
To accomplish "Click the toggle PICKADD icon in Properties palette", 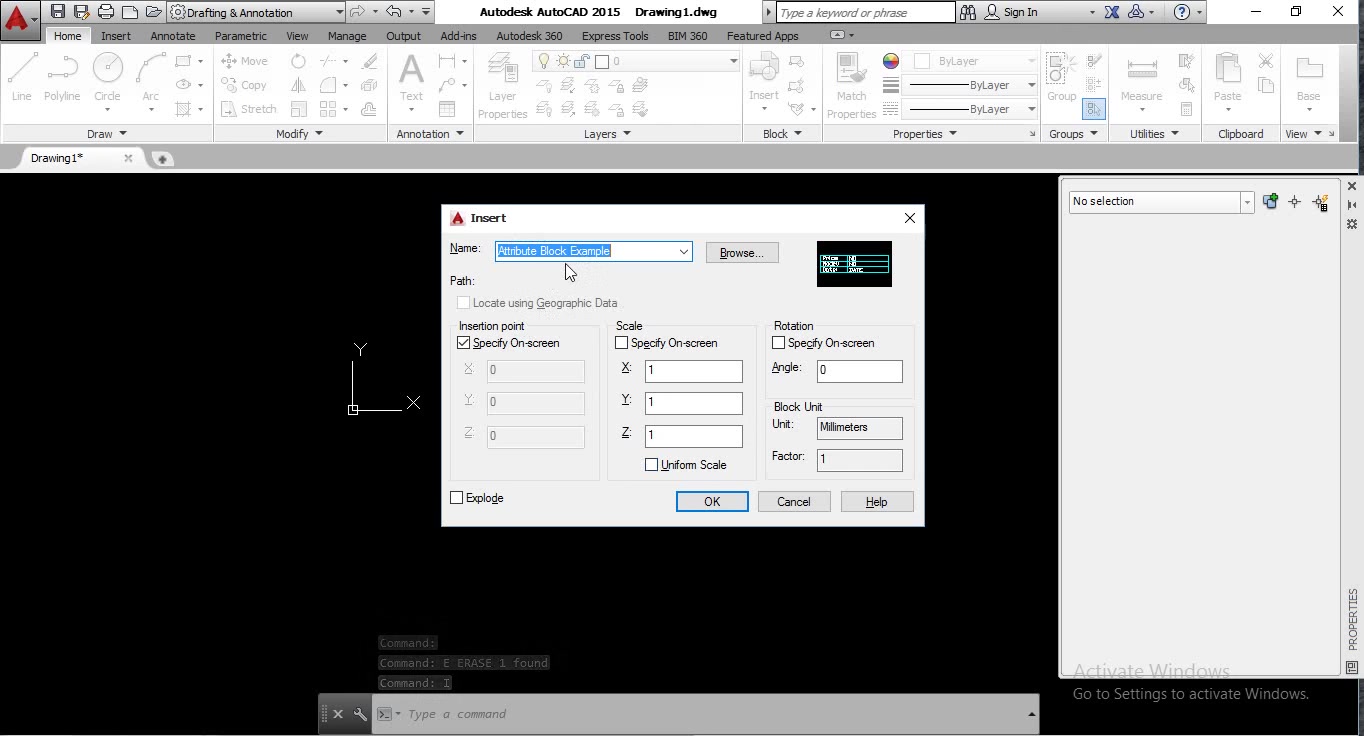I will click(1270, 202).
